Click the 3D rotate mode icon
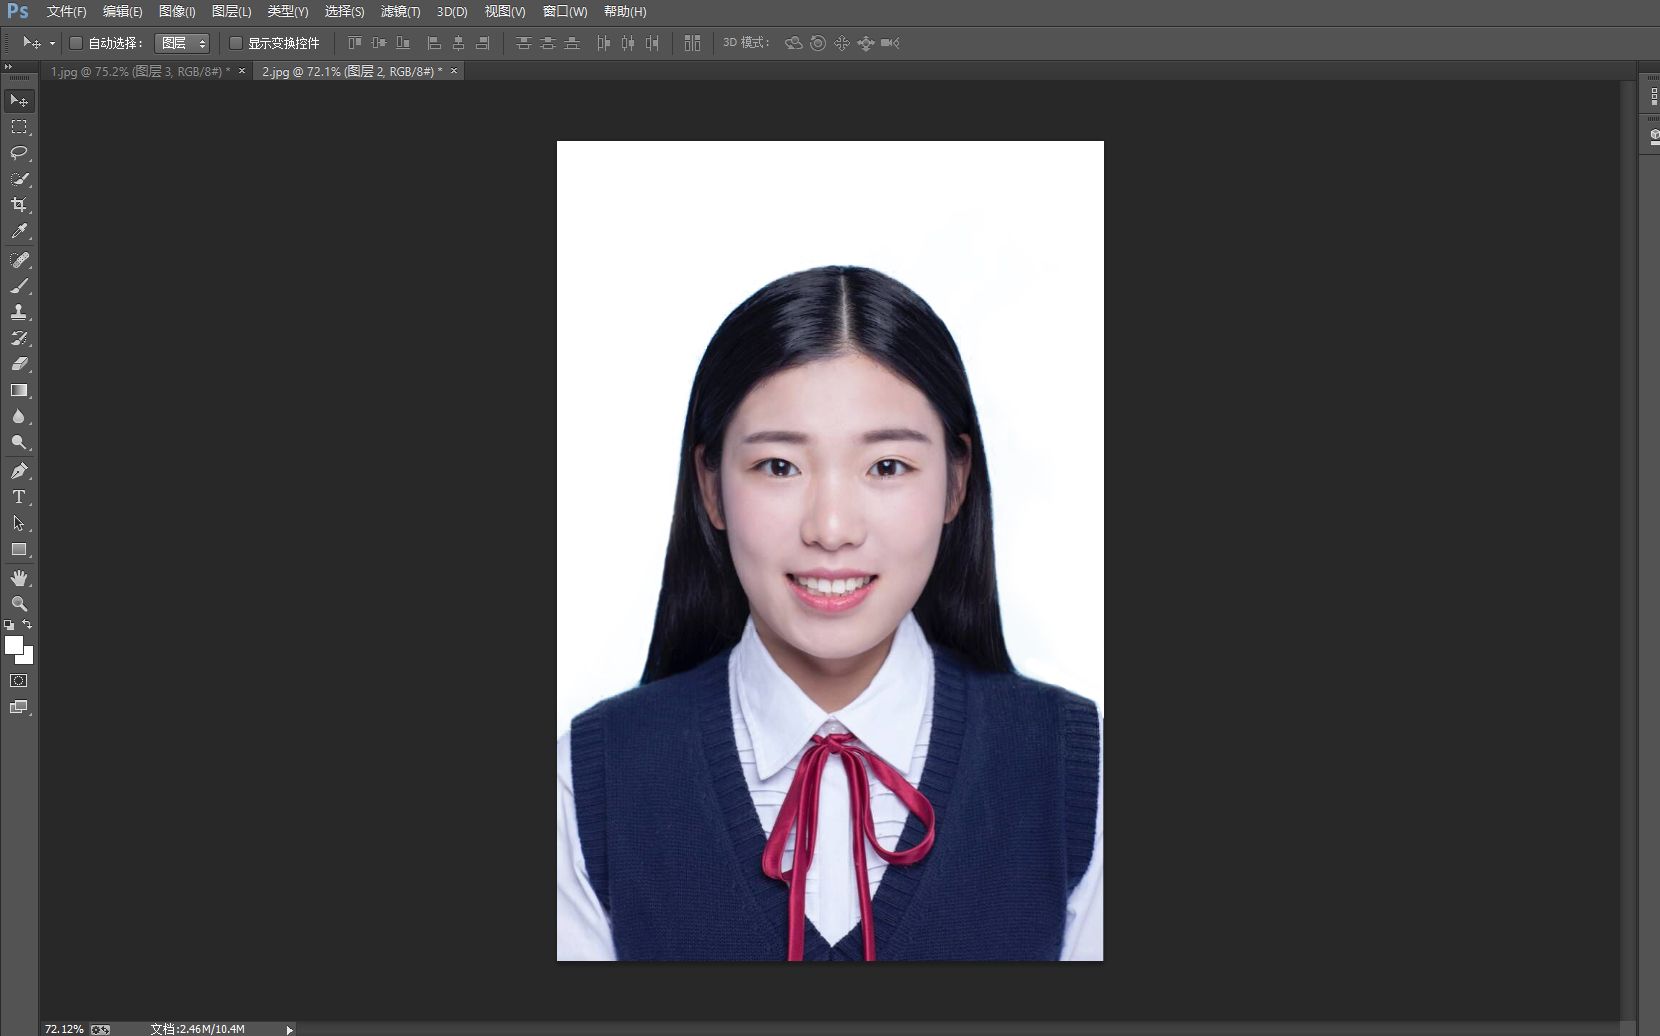 point(794,43)
